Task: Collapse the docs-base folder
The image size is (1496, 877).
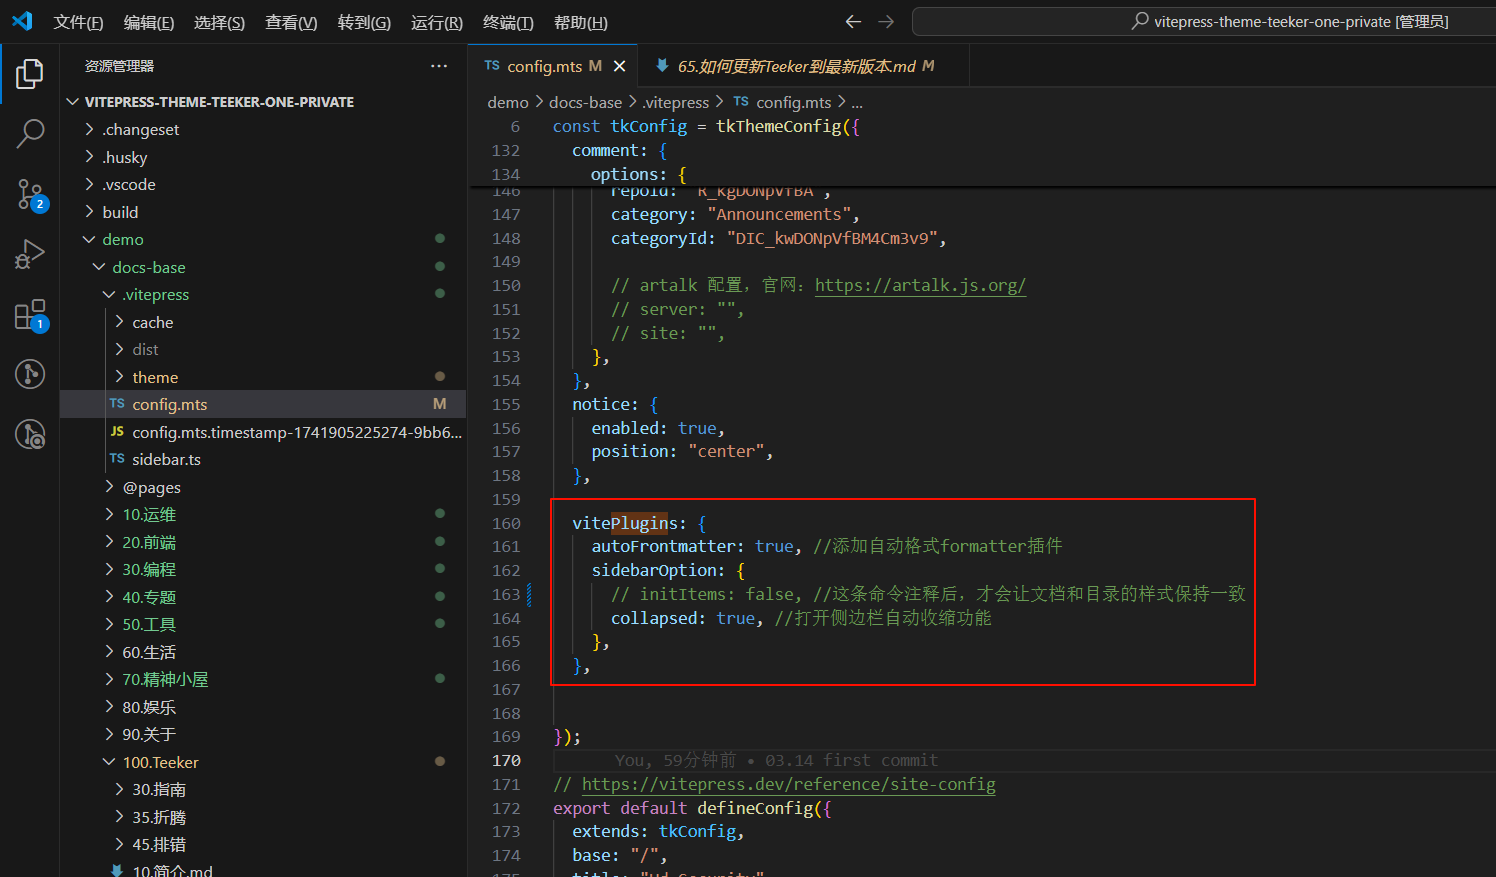Action: point(149,267)
